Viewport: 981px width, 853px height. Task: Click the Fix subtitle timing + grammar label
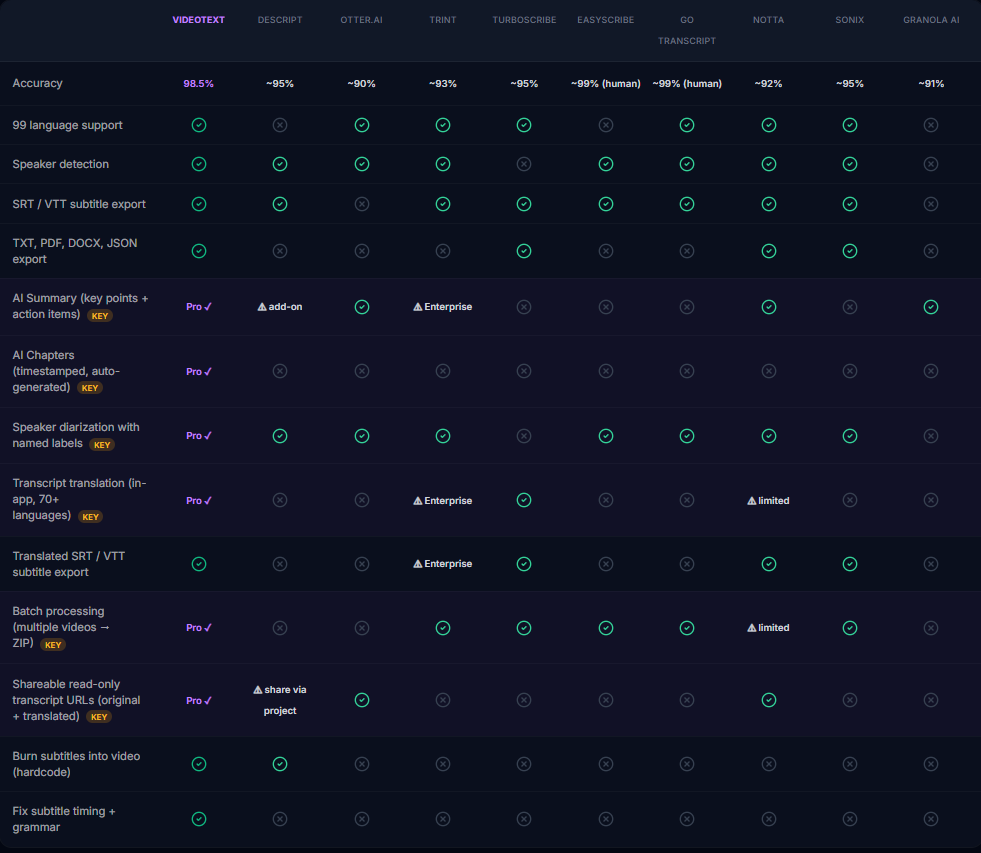point(64,819)
